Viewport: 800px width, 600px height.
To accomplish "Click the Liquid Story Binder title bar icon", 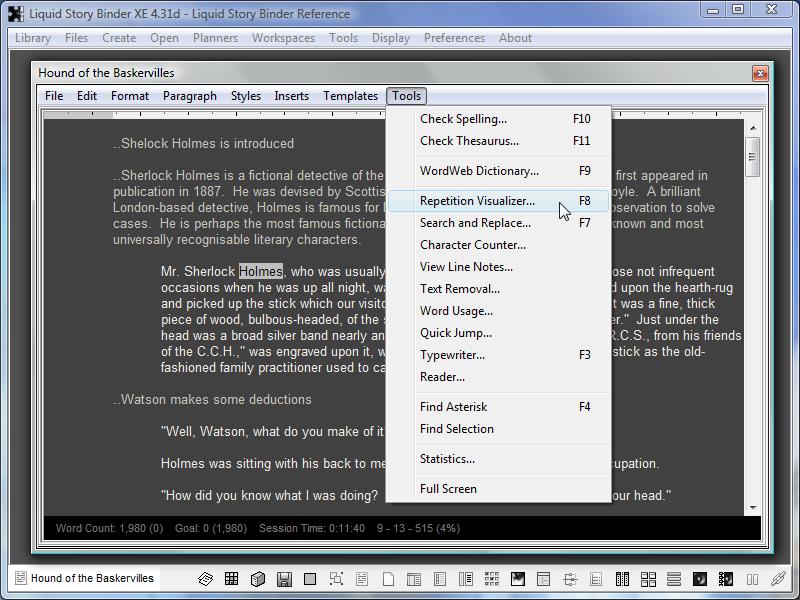I will tap(15, 13).
